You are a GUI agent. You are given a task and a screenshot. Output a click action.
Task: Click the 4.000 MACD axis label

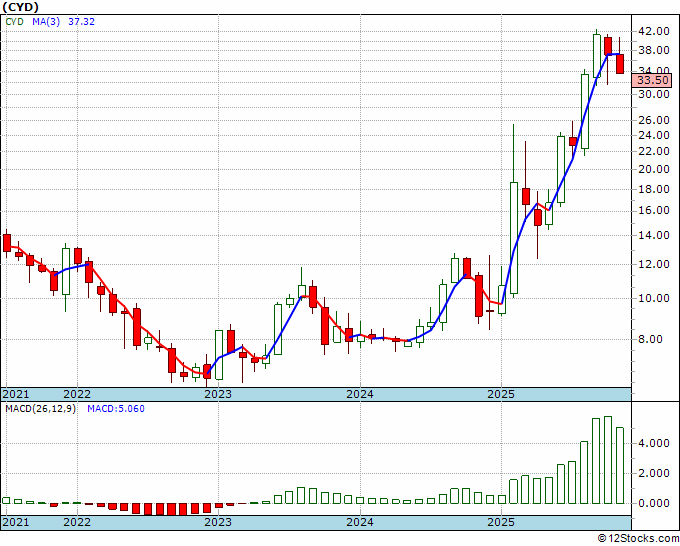click(654, 443)
